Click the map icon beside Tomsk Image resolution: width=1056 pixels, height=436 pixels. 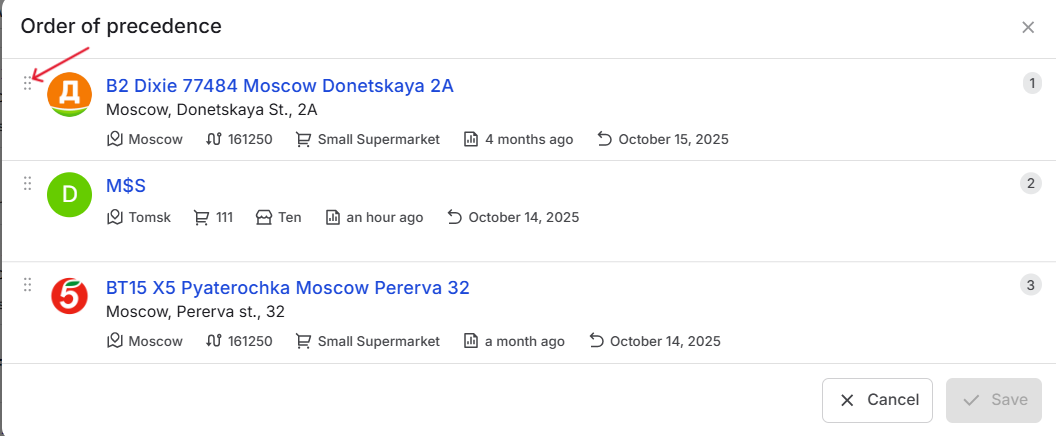(x=115, y=217)
